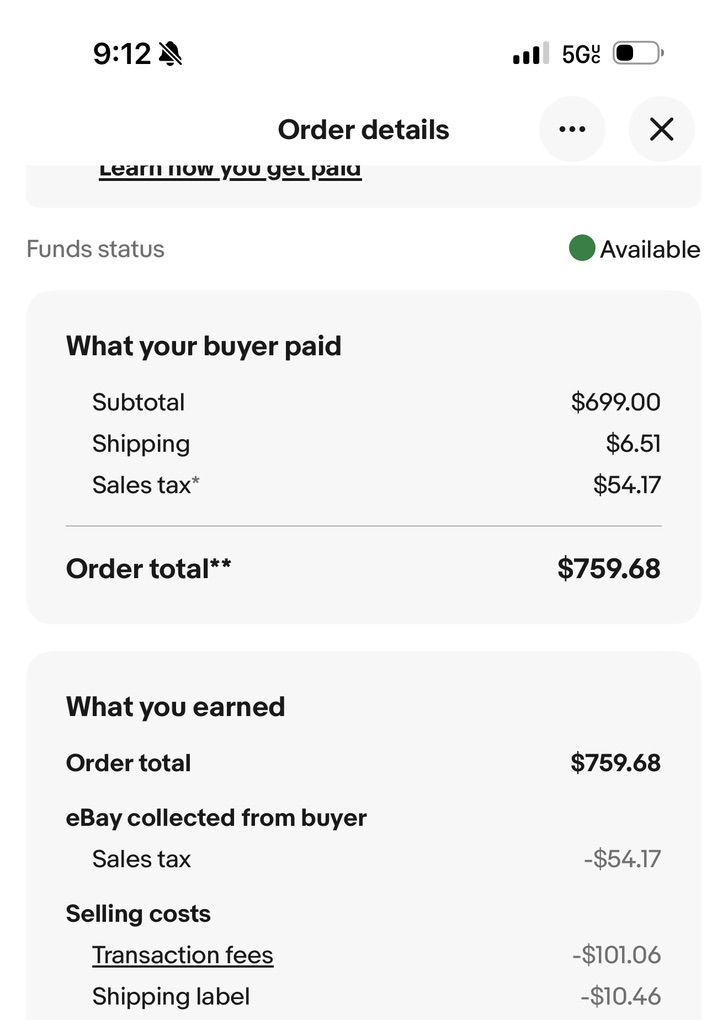Screen dimensions: 728x1020
Task: Tap the What your buyer paid heading
Action: point(203,346)
